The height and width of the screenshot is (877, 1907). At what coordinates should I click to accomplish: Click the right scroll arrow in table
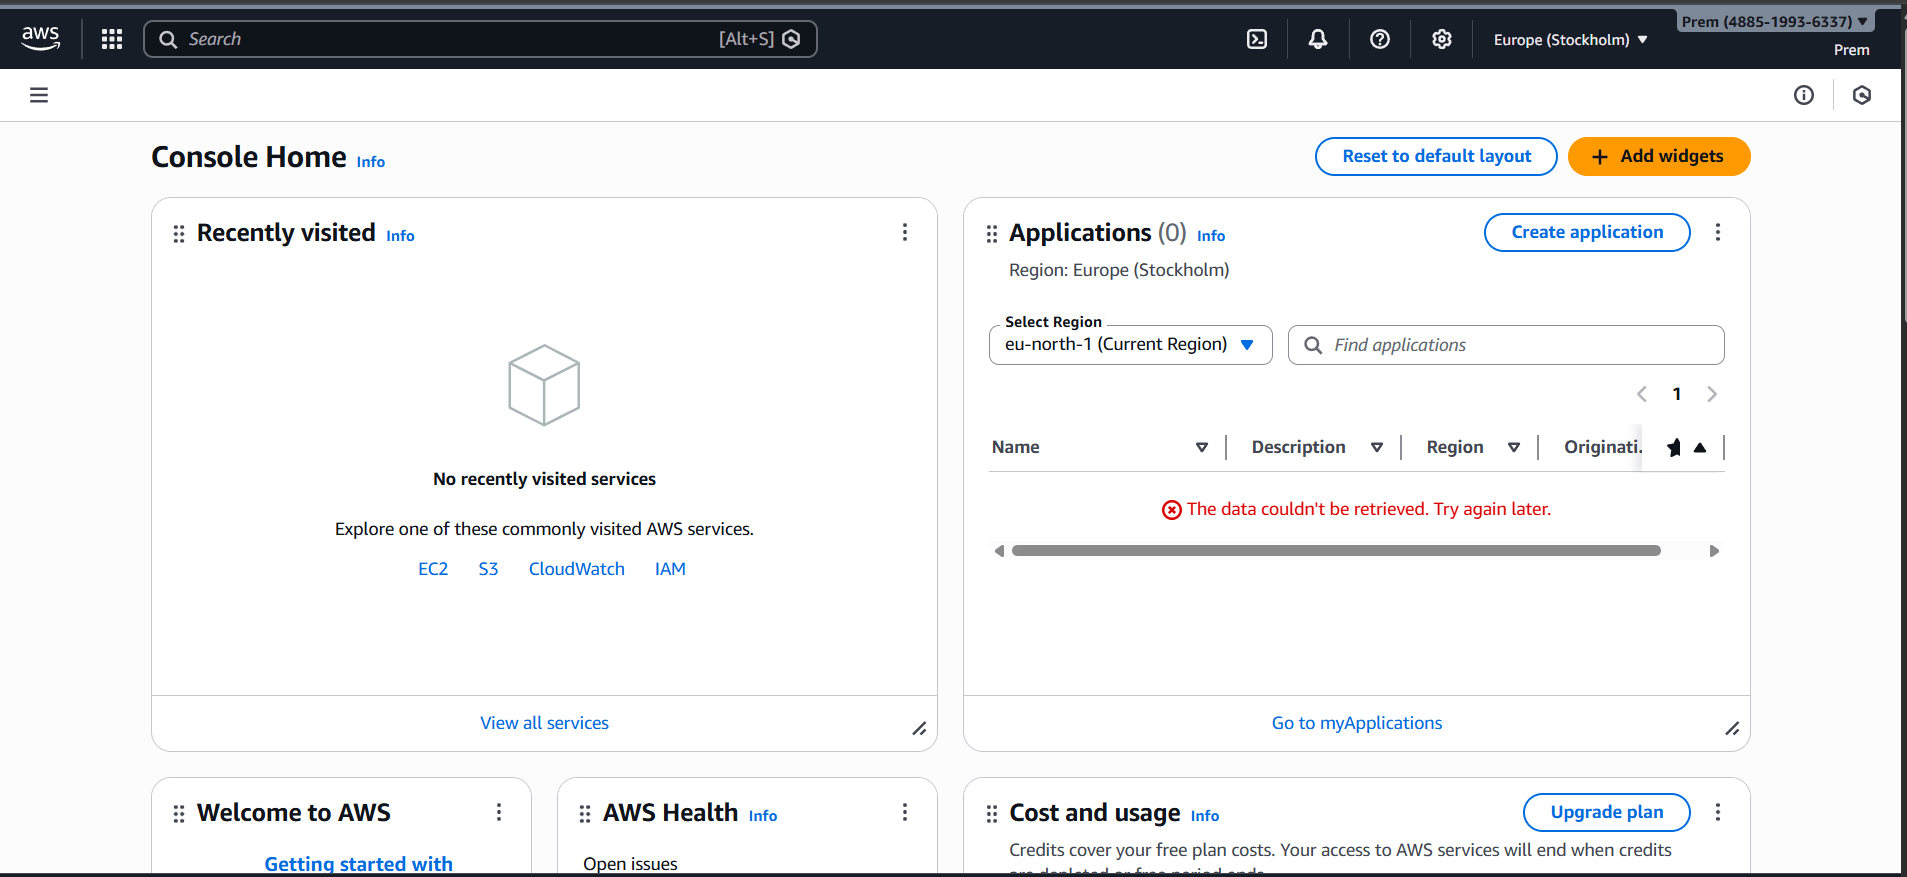1714,551
